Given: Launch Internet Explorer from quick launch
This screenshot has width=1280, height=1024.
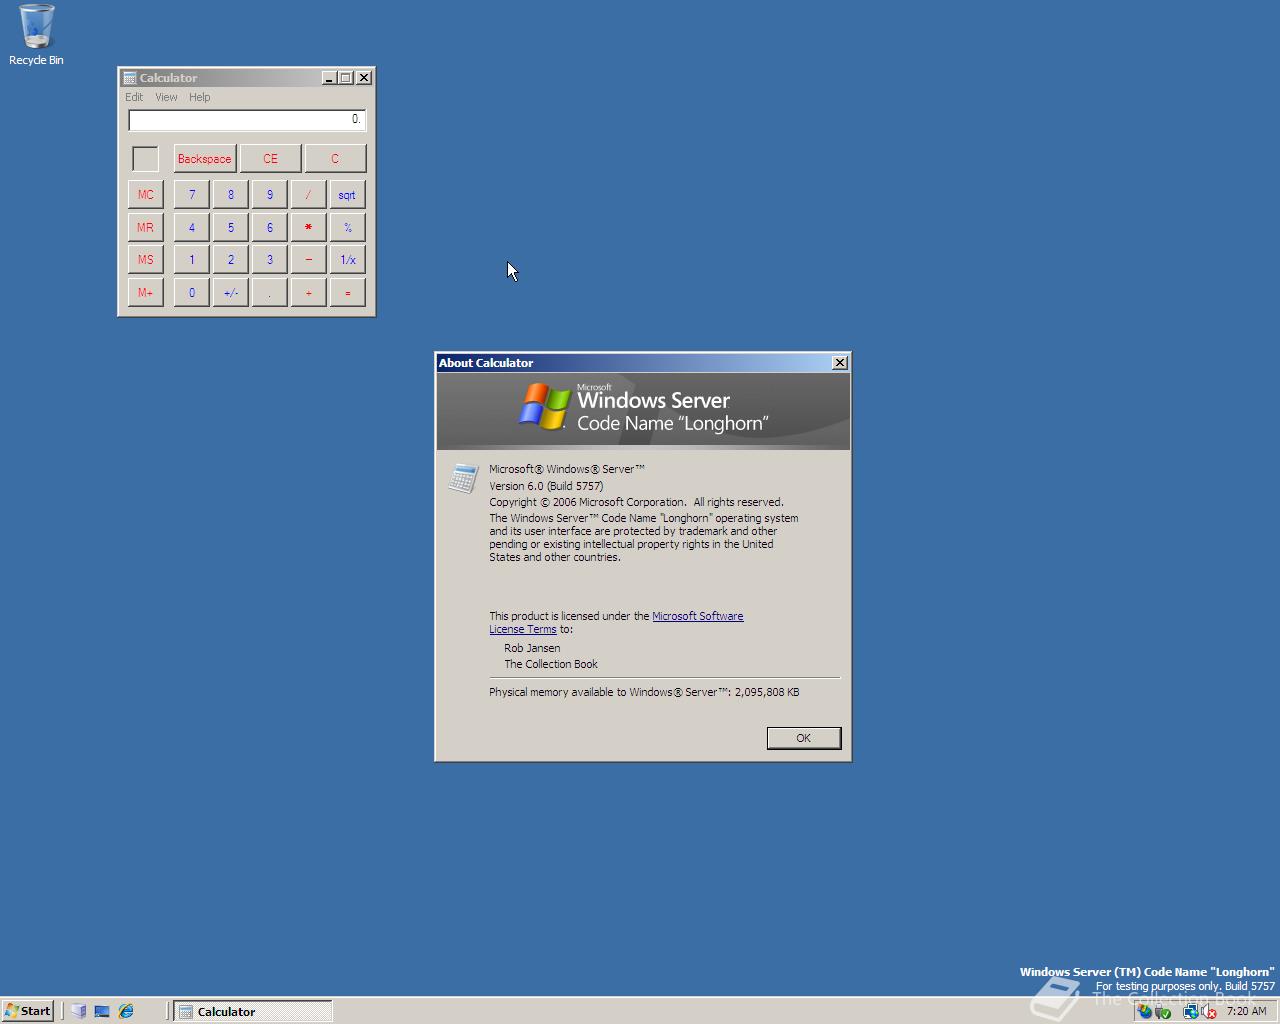Looking at the screenshot, I should click(126, 1011).
